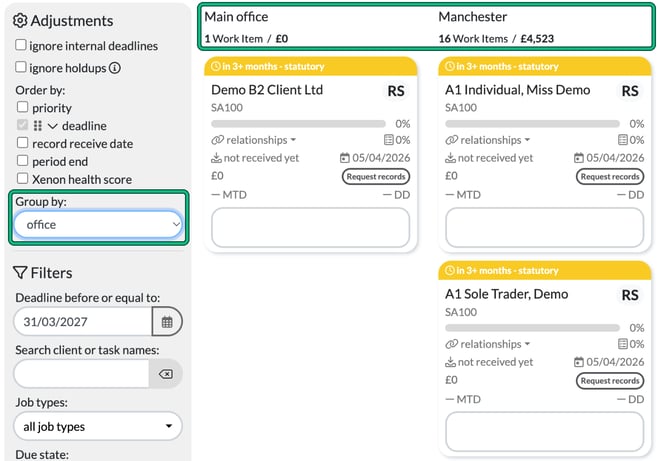The height and width of the screenshot is (461, 658).
Task: Enable ignore internal deadlines checkbox
Action: 21,45
